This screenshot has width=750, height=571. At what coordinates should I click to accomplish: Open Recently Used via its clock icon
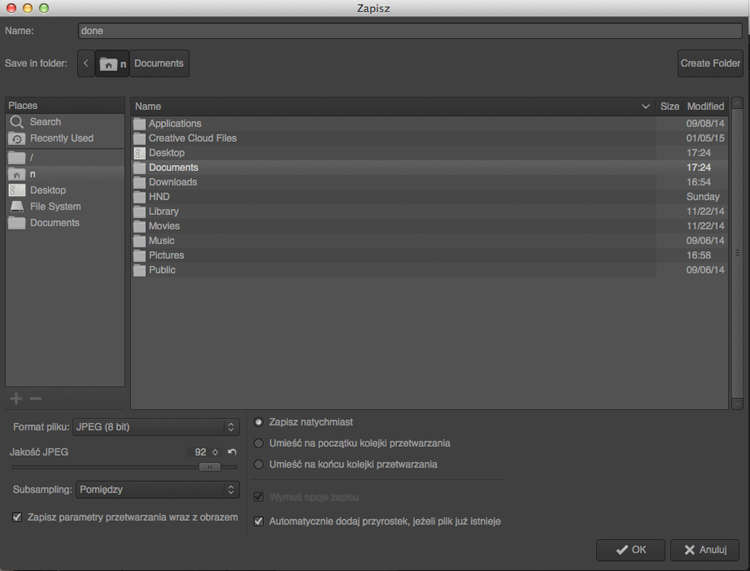(17, 139)
